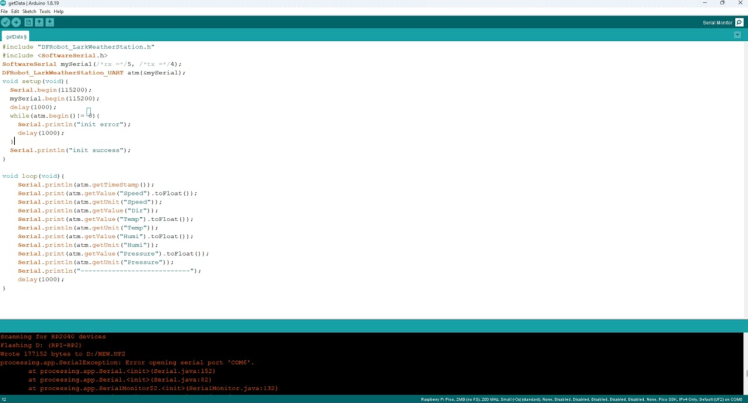Click the Upload arrow icon
This screenshot has width=748, height=403.
16,22
